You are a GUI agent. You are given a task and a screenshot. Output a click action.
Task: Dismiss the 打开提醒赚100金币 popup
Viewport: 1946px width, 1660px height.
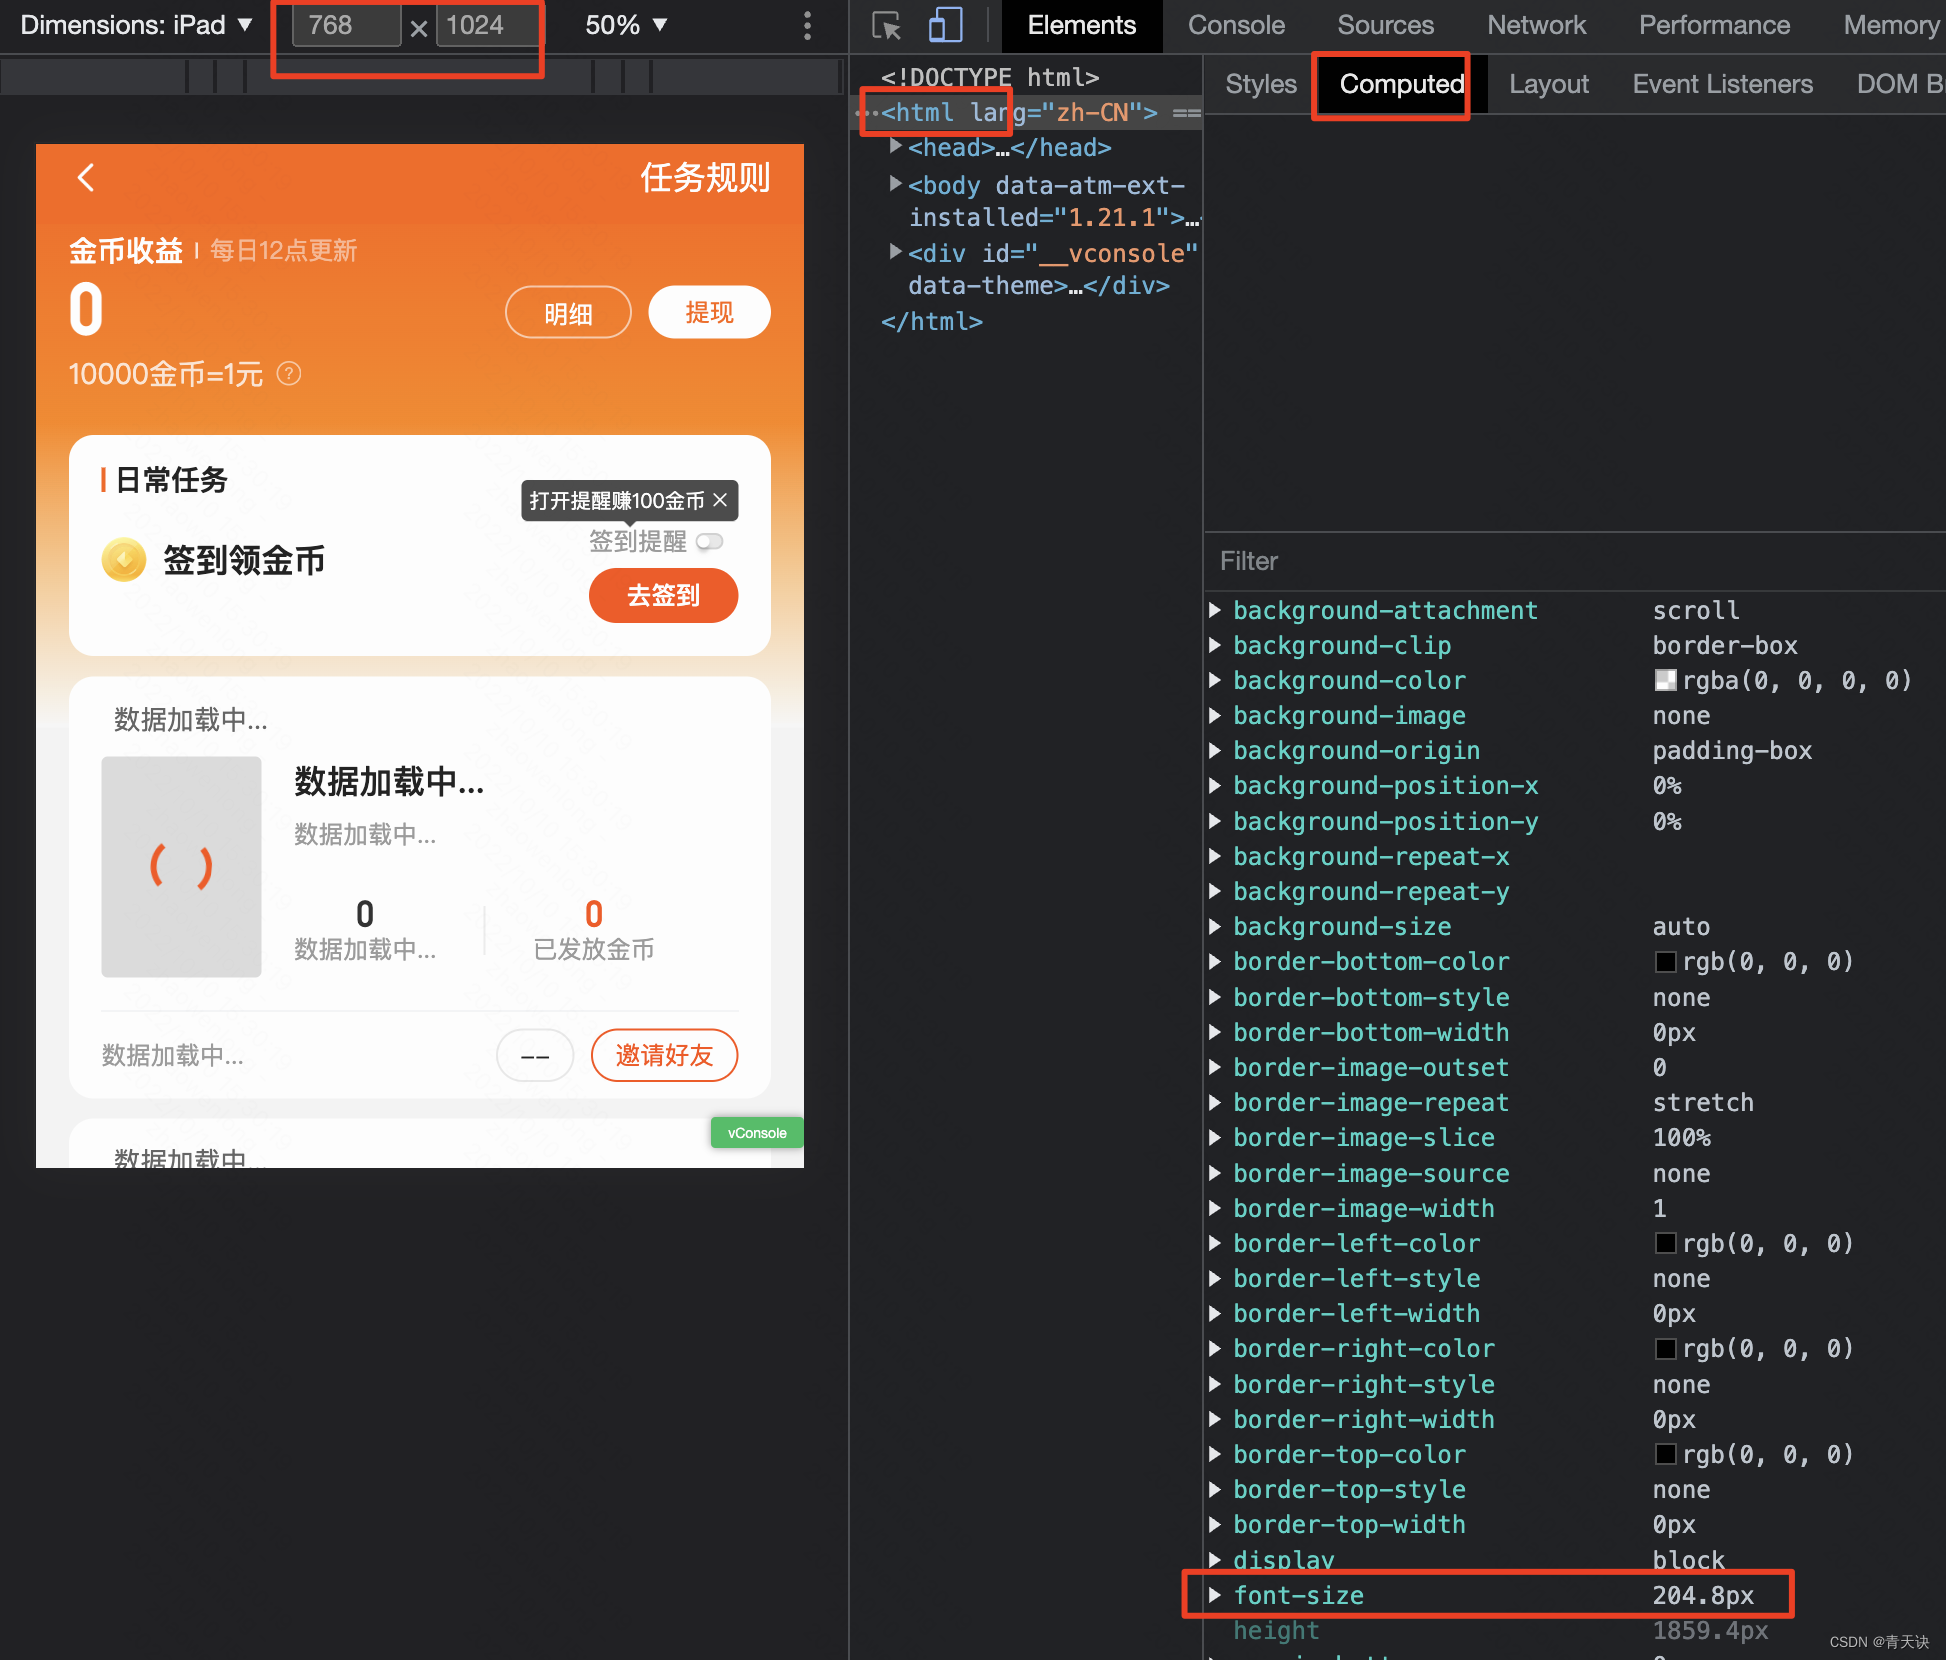(x=720, y=500)
